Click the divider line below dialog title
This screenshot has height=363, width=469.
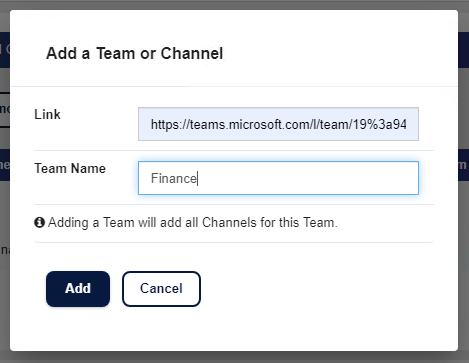click(x=234, y=86)
